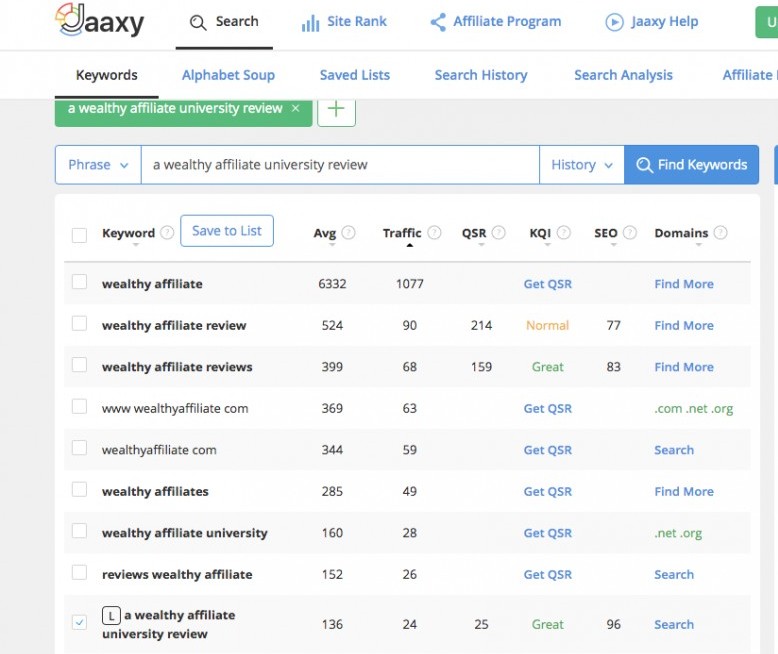The image size is (778, 654).
Task: Sort by SEO column header
Action: 606,233
